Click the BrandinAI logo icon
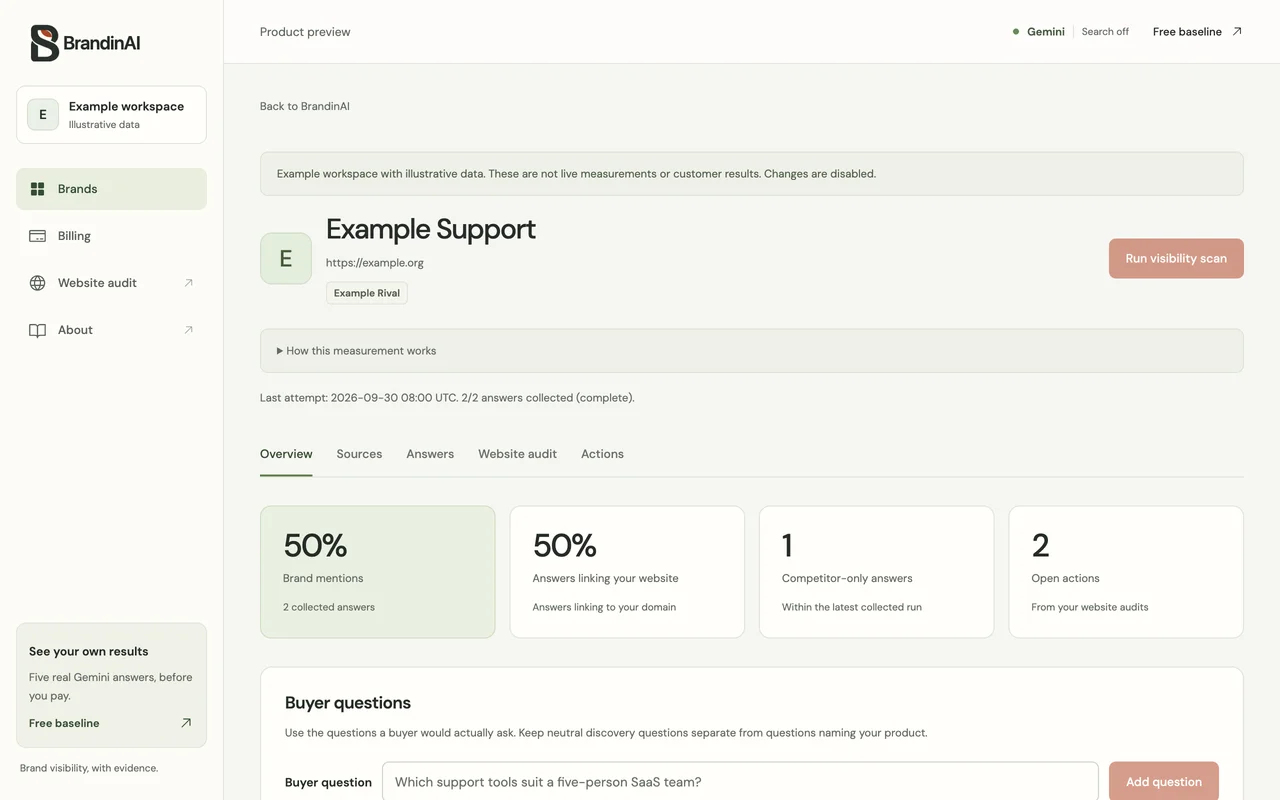 coord(45,43)
